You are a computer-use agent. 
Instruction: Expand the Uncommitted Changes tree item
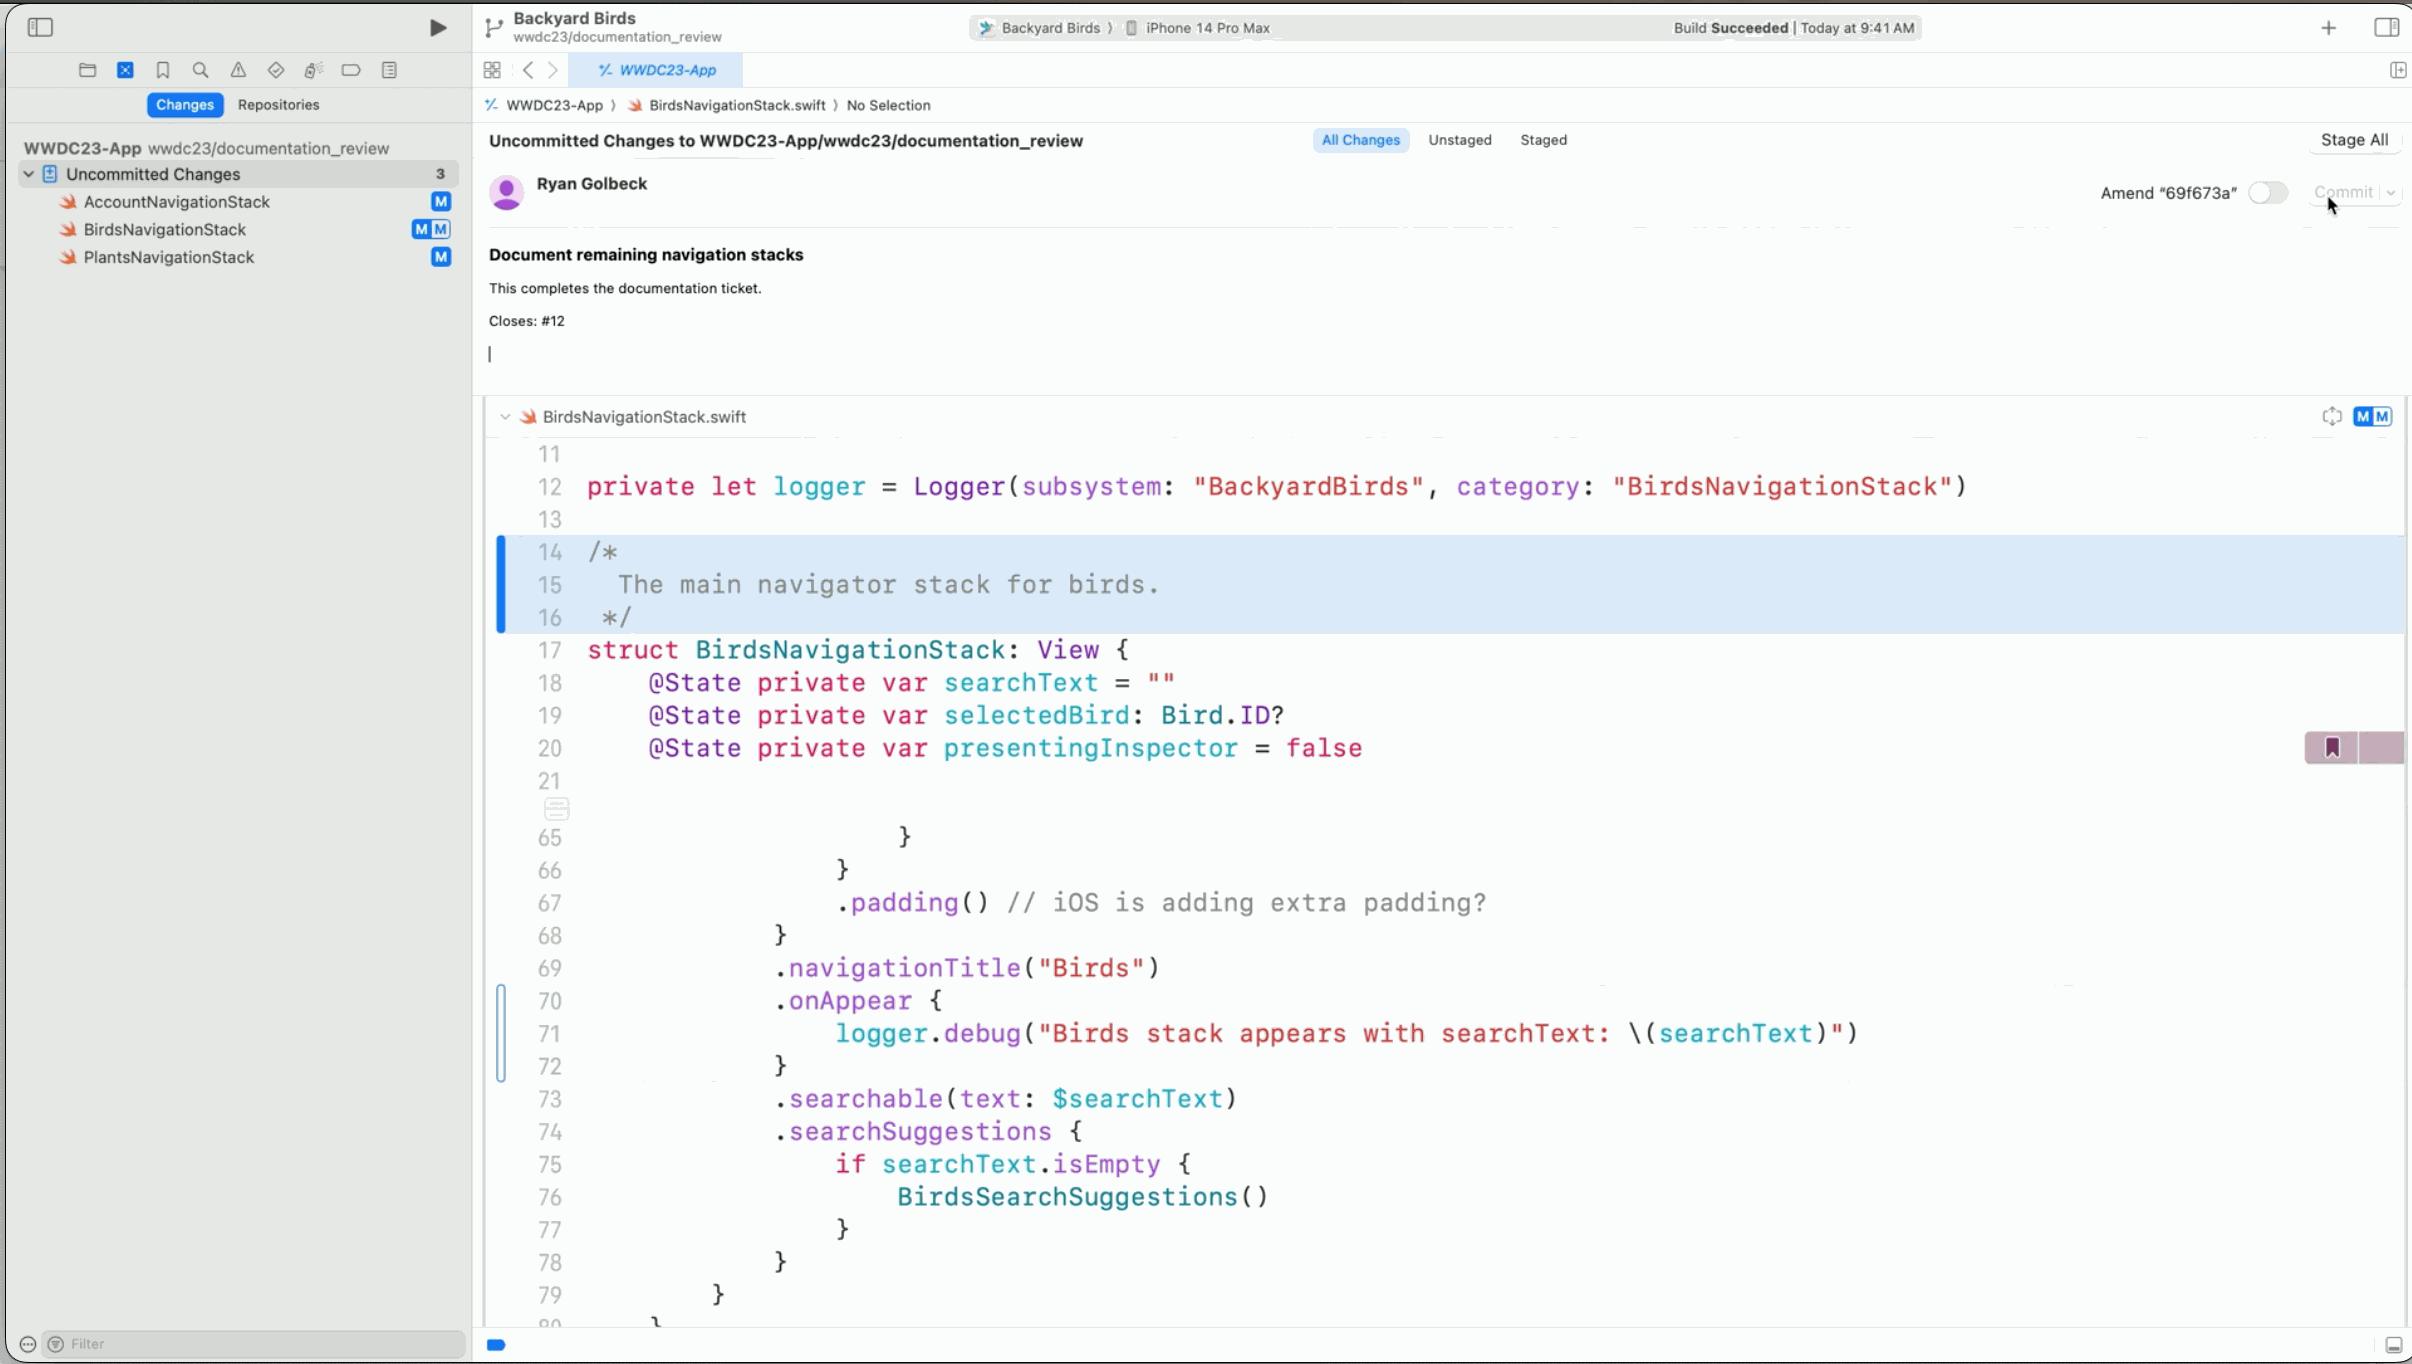27,174
